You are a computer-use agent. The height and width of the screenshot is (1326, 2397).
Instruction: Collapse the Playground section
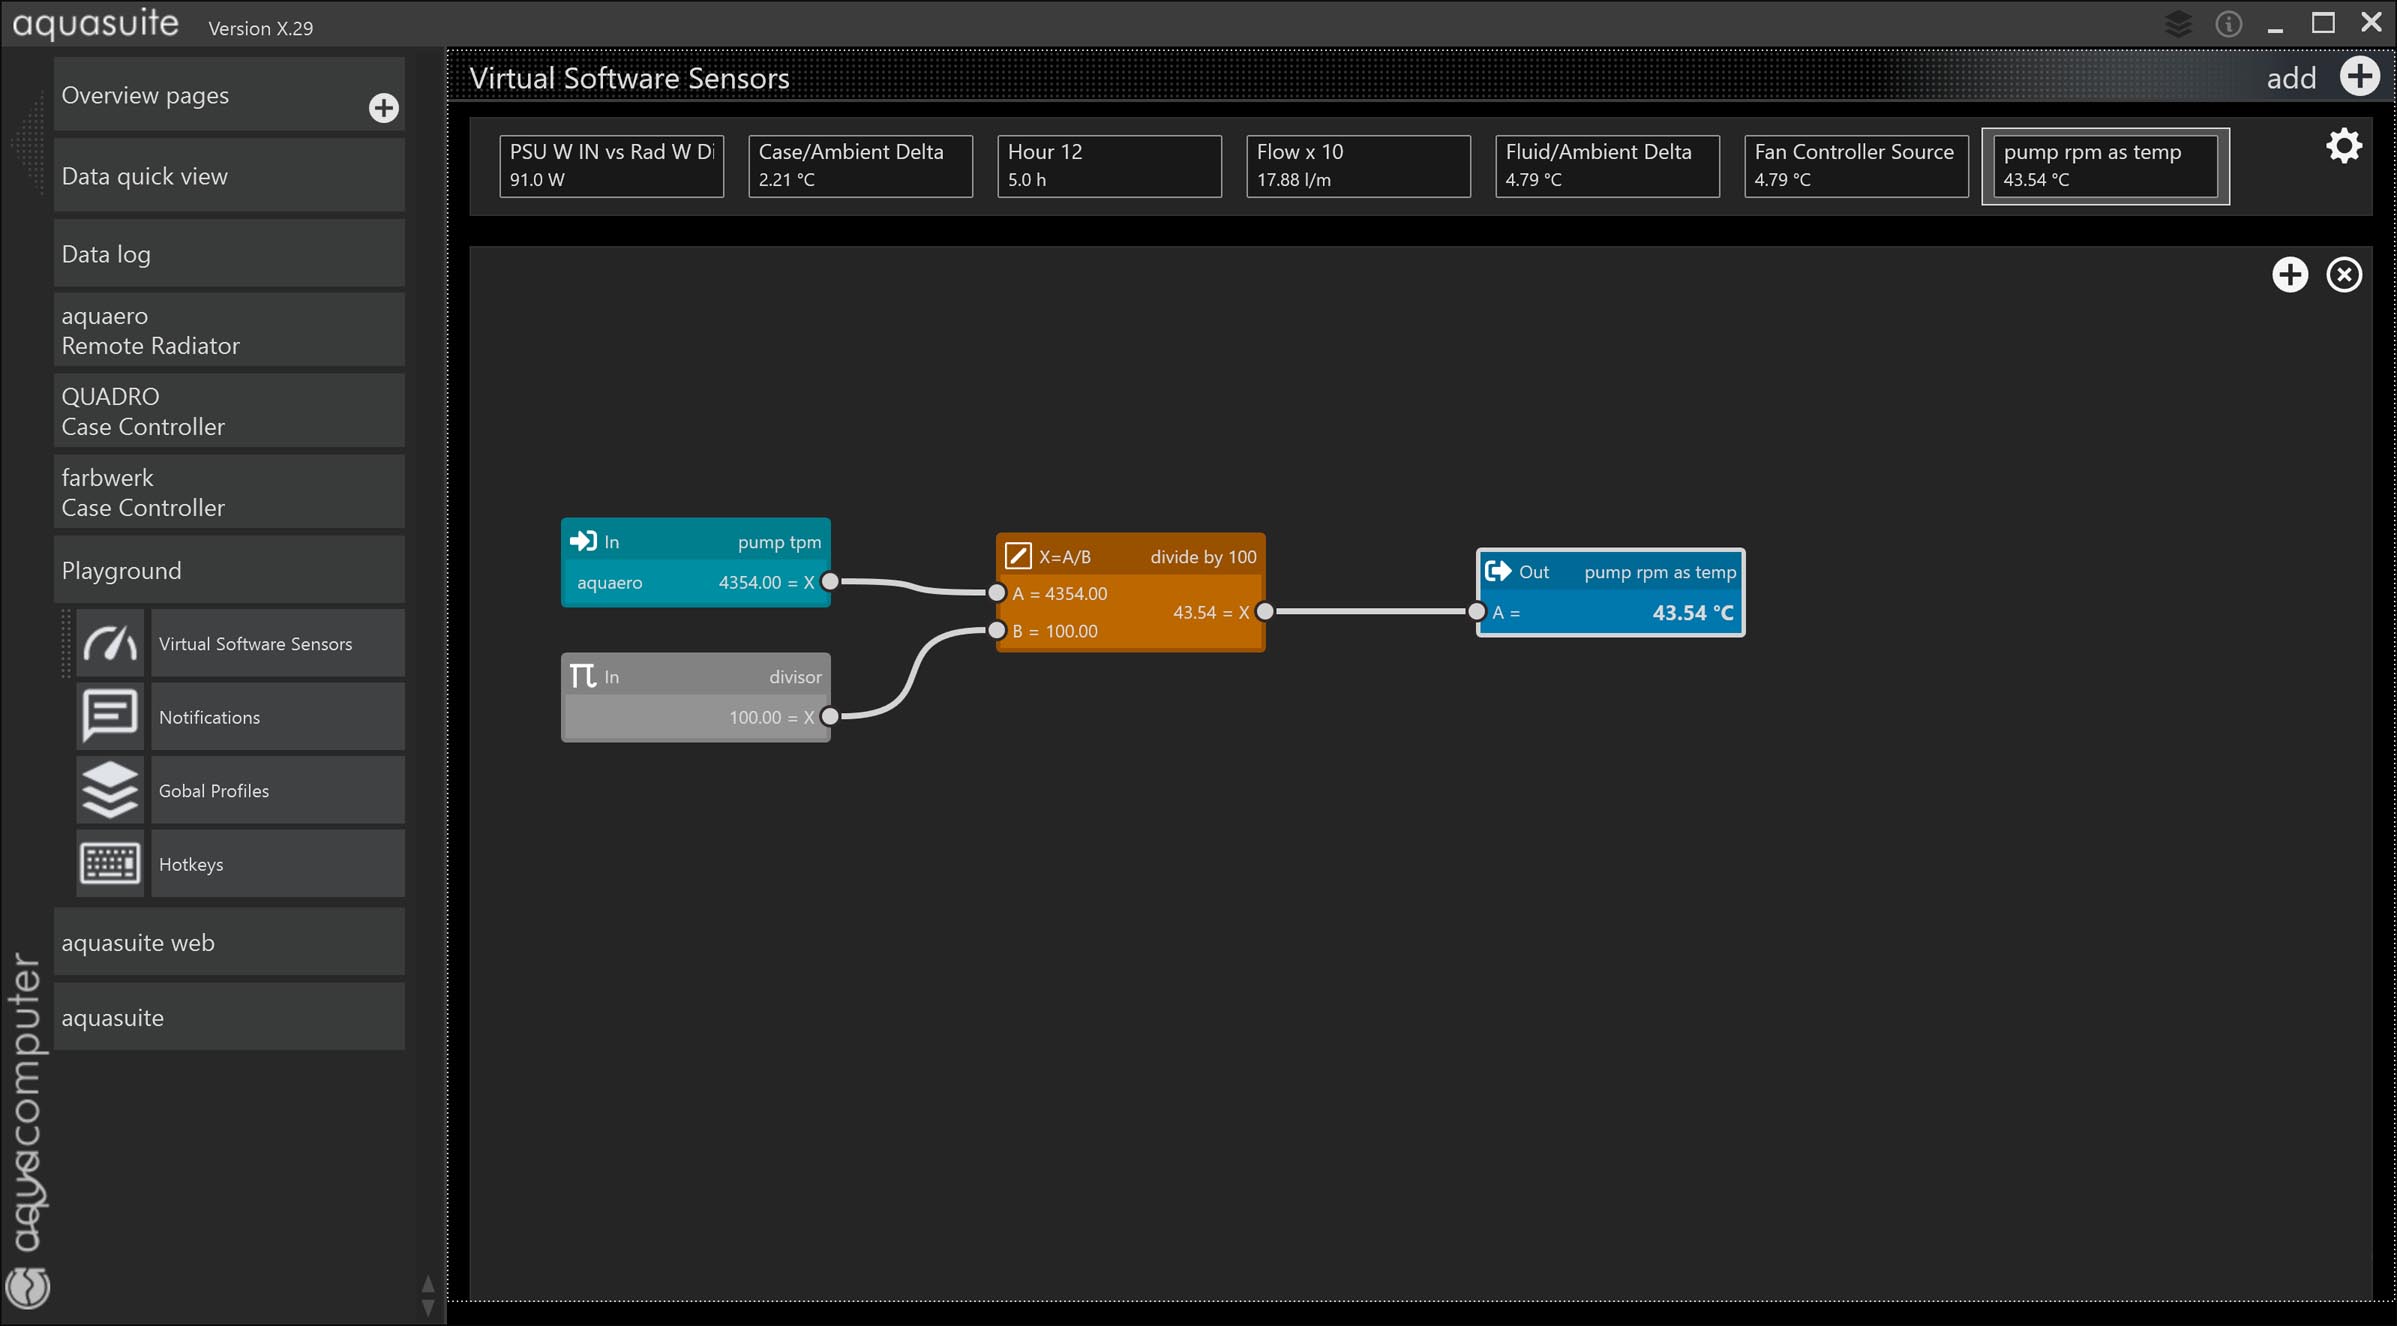(x=229, y=570)
